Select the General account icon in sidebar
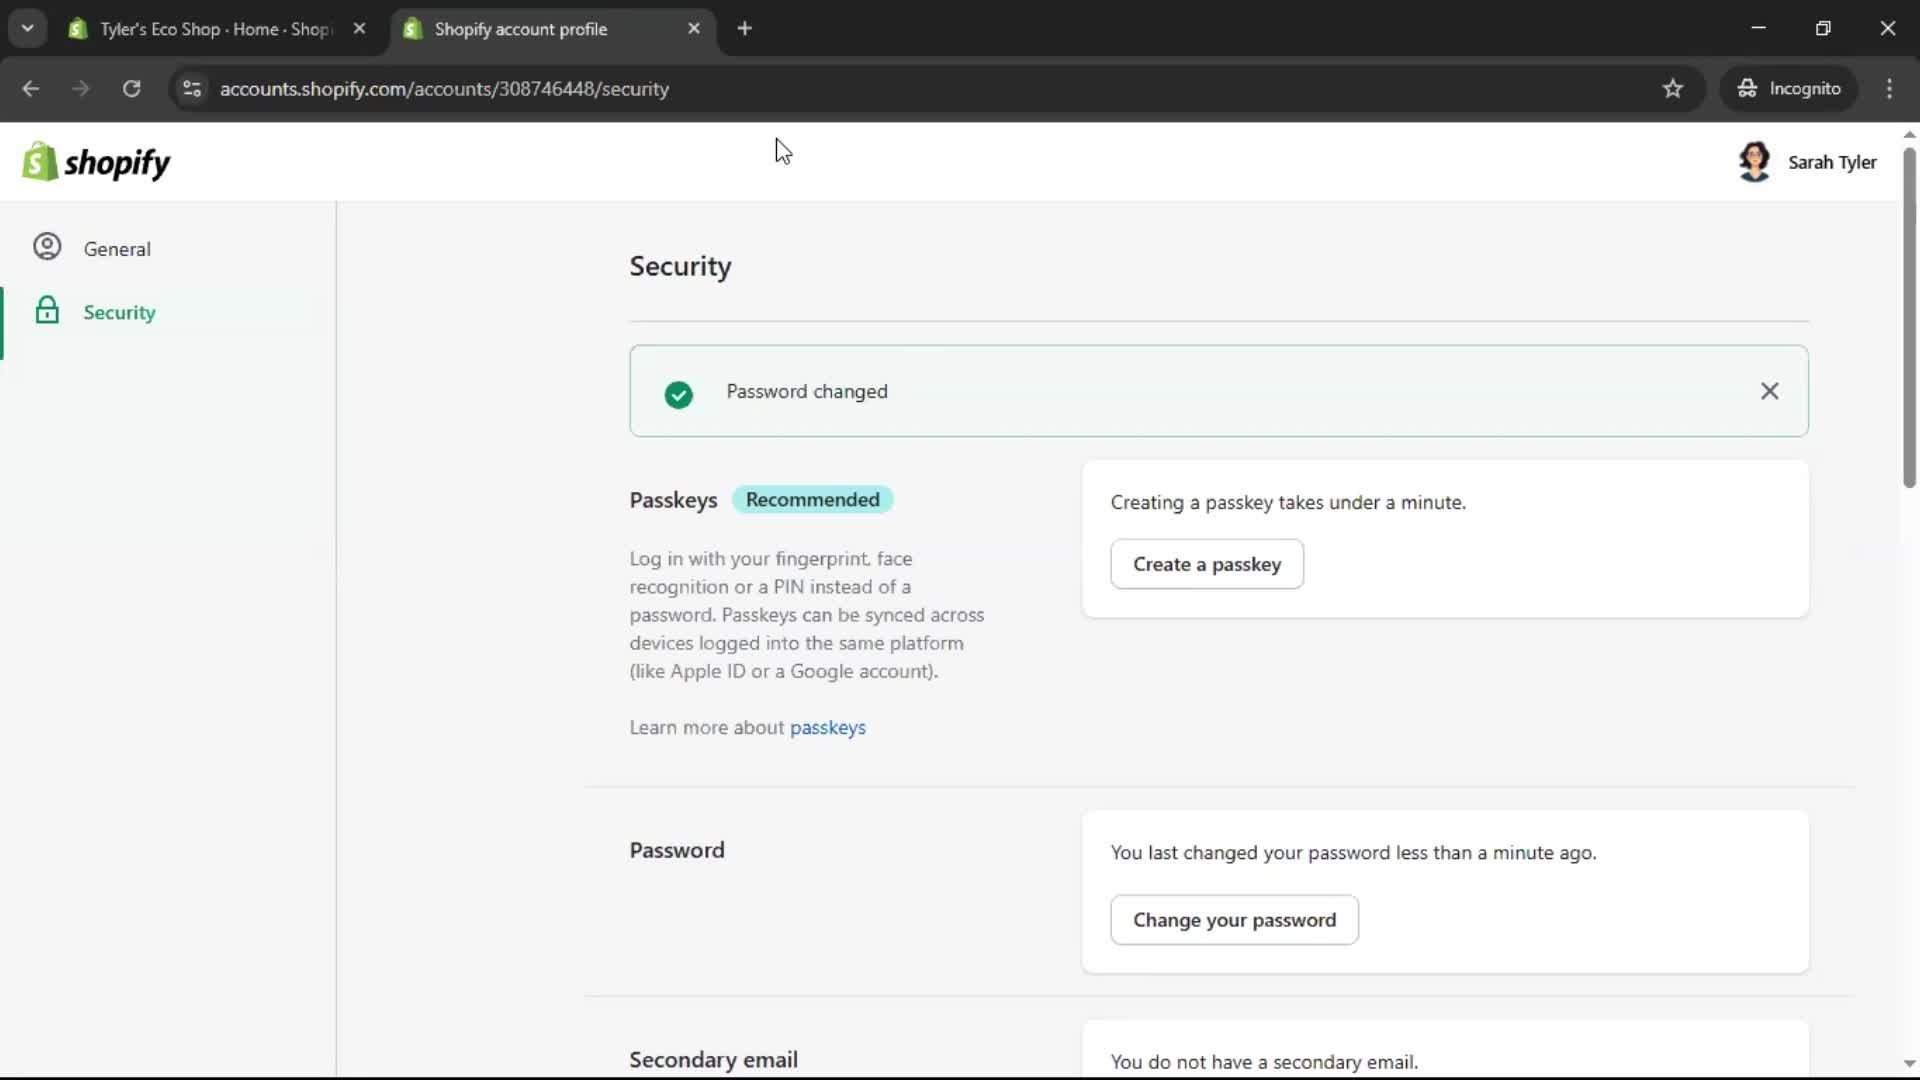The image size is (1920, 1080). pos(46,247)
